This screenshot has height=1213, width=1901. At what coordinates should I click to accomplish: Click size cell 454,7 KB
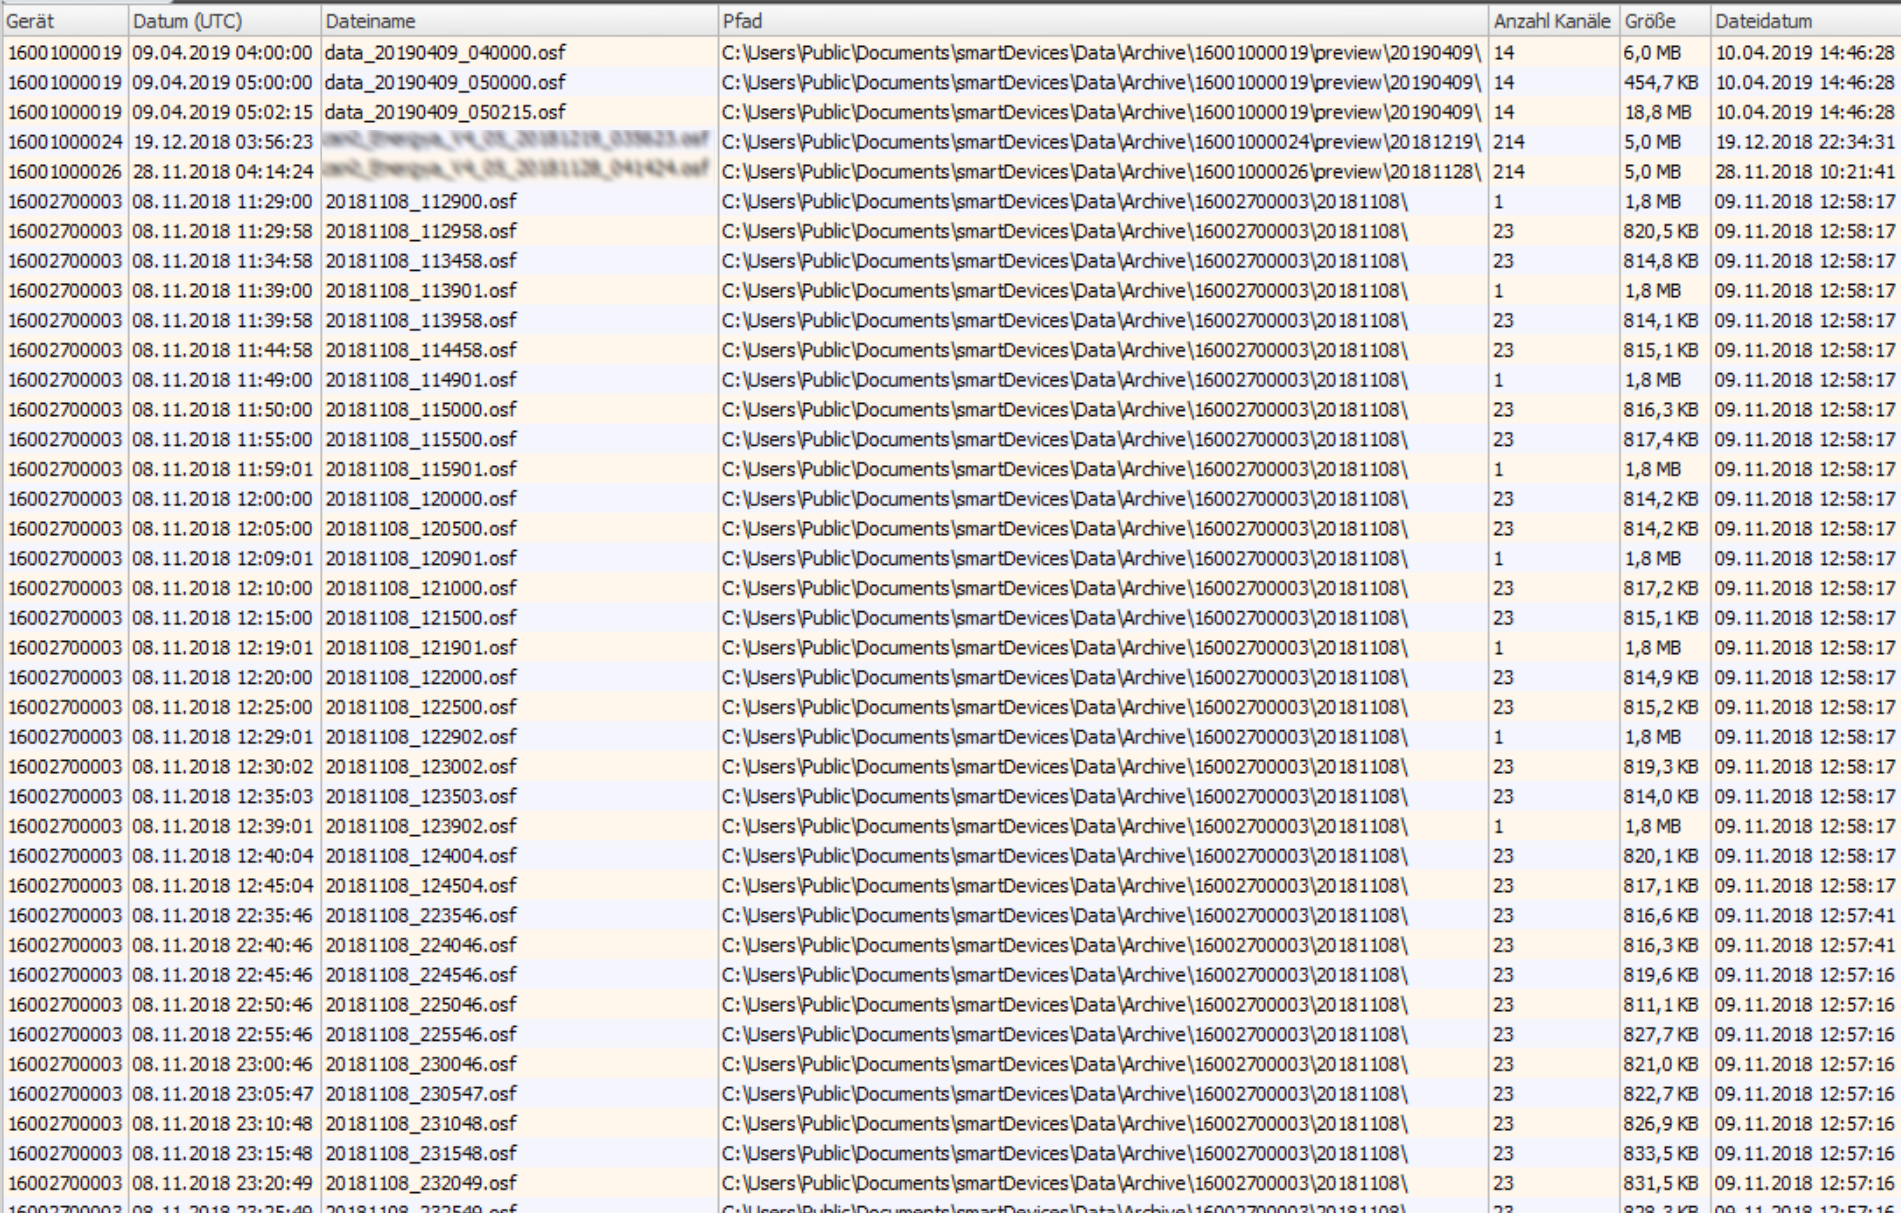coord(1660,82)
